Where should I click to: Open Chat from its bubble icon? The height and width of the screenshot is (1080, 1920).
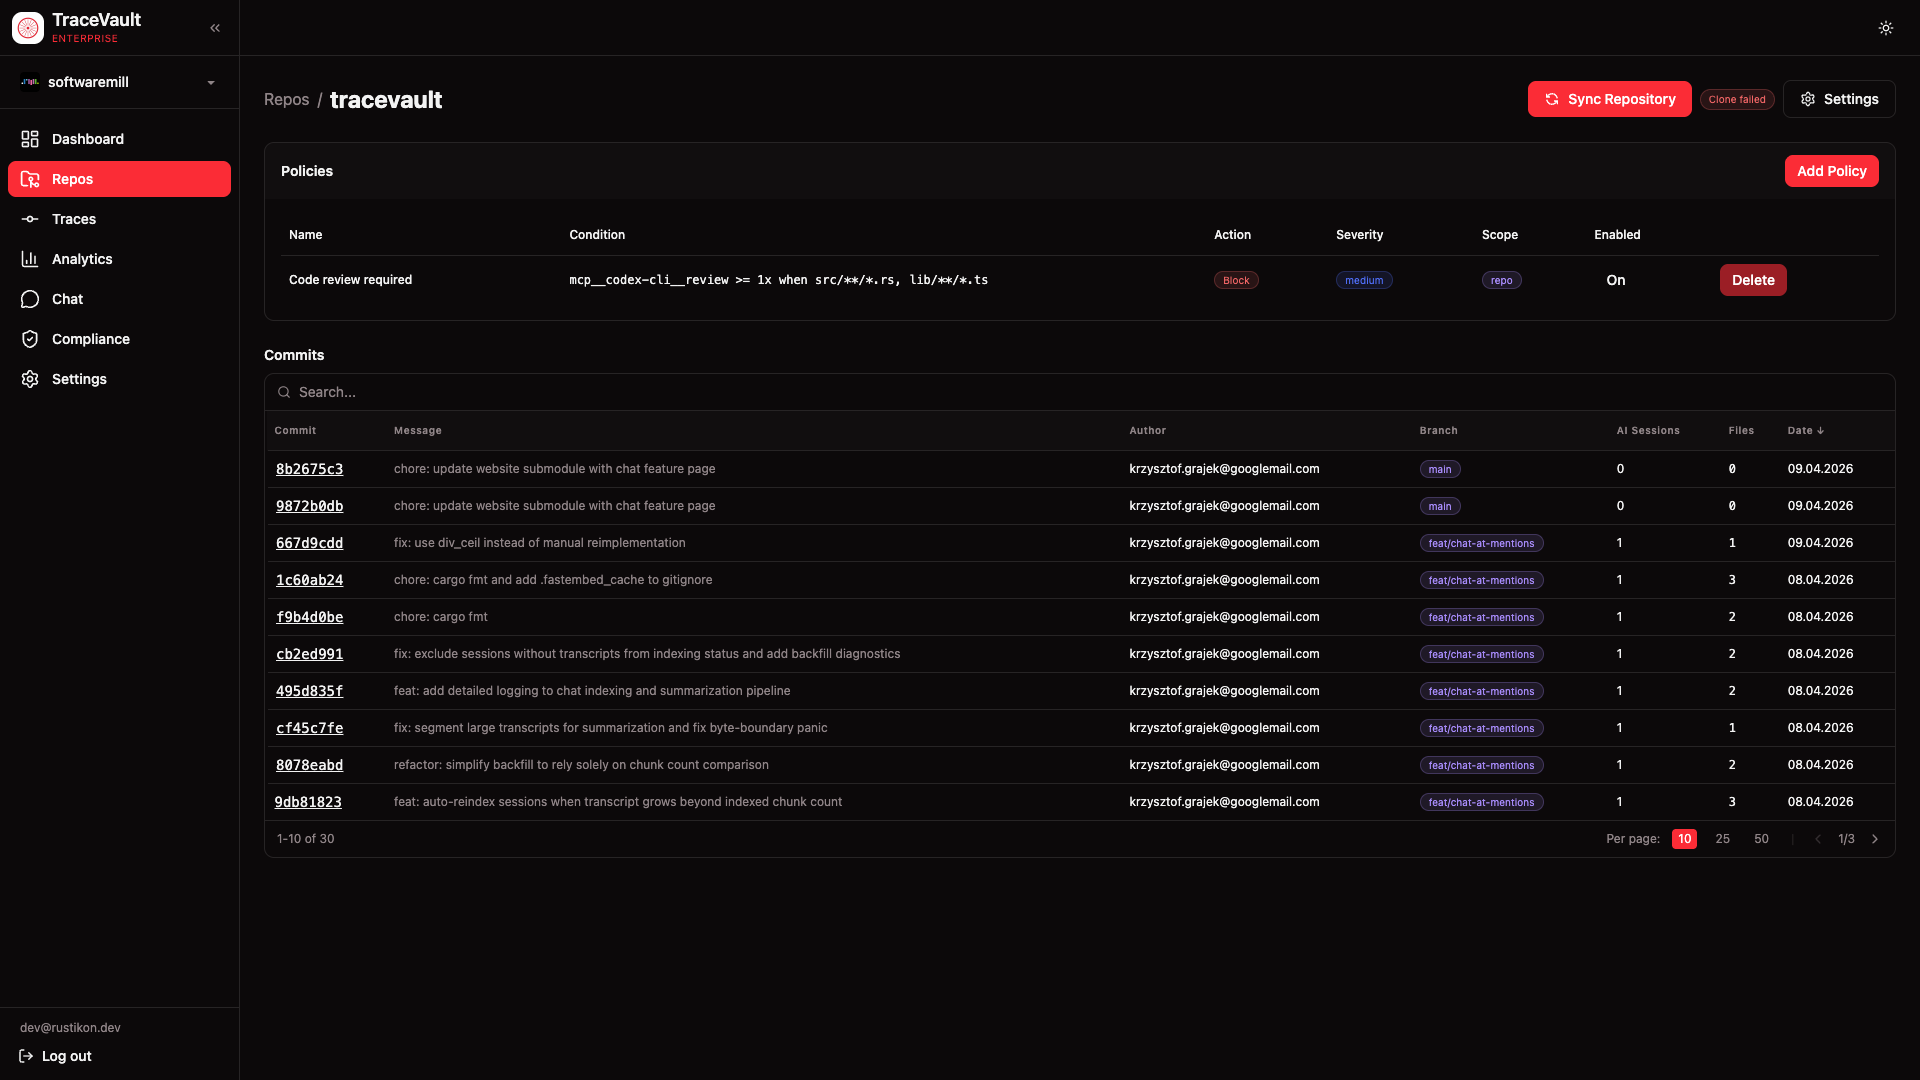click(x=30, y=299)
